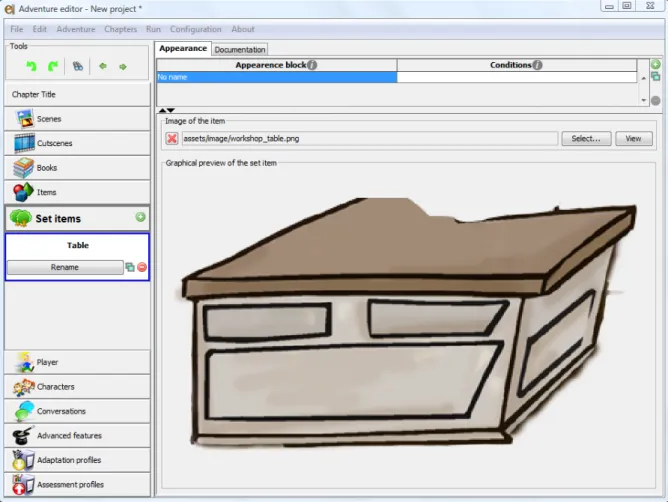The image size is (668, 502).
Task: Open the Chapter Title panel
Action: [77, 95]
